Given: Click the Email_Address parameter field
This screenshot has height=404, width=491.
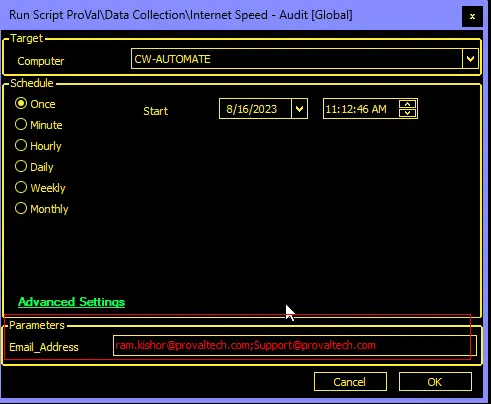Looking at the screenshot, I should [x=295, y=346].
